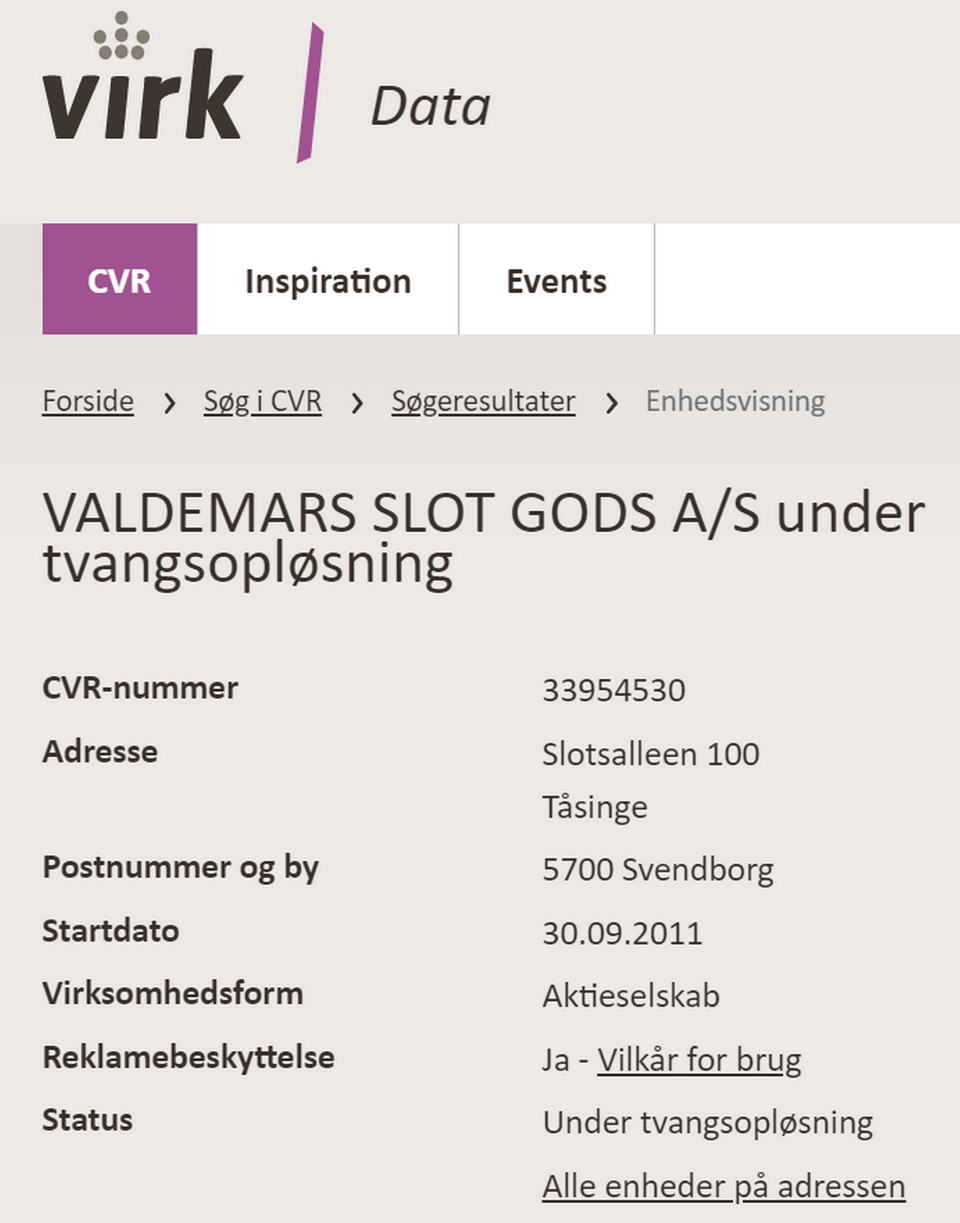Click the chevron after Forside breadcrumb
This screenshot has width=960, height=1223.
(169, 403)
